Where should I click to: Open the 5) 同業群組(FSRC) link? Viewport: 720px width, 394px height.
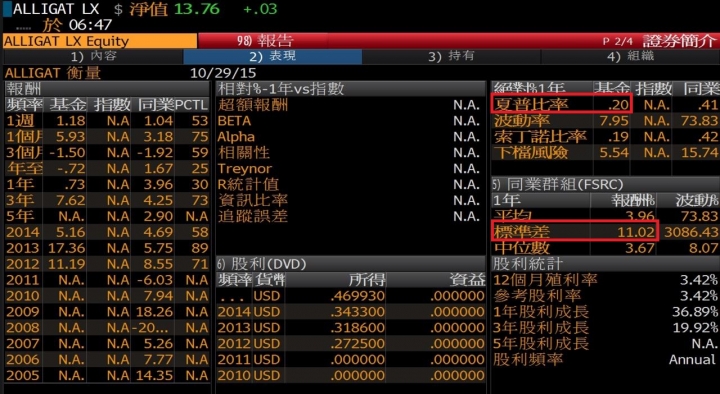pos(558,185)
